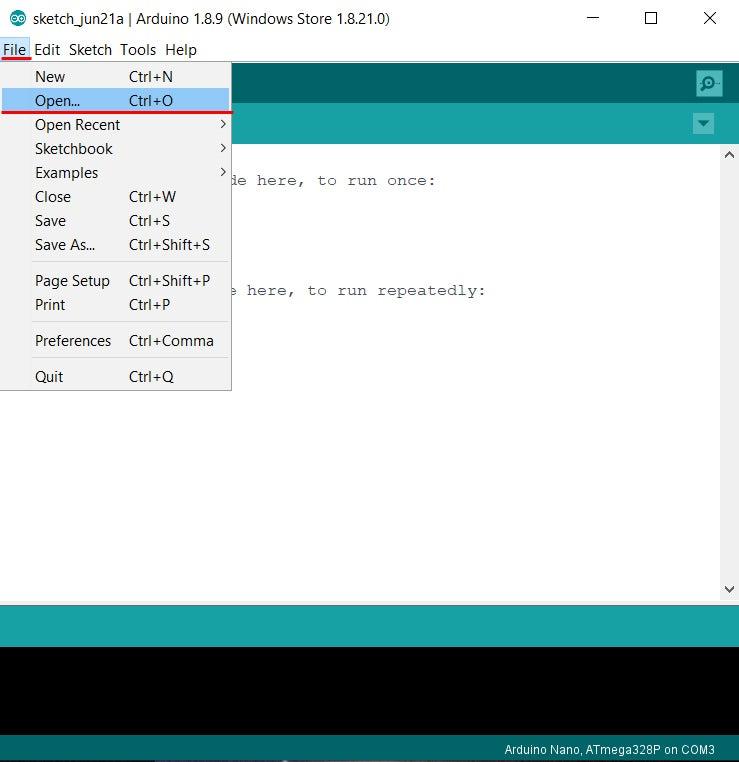Minimize the Arduino window

(593, 18)
